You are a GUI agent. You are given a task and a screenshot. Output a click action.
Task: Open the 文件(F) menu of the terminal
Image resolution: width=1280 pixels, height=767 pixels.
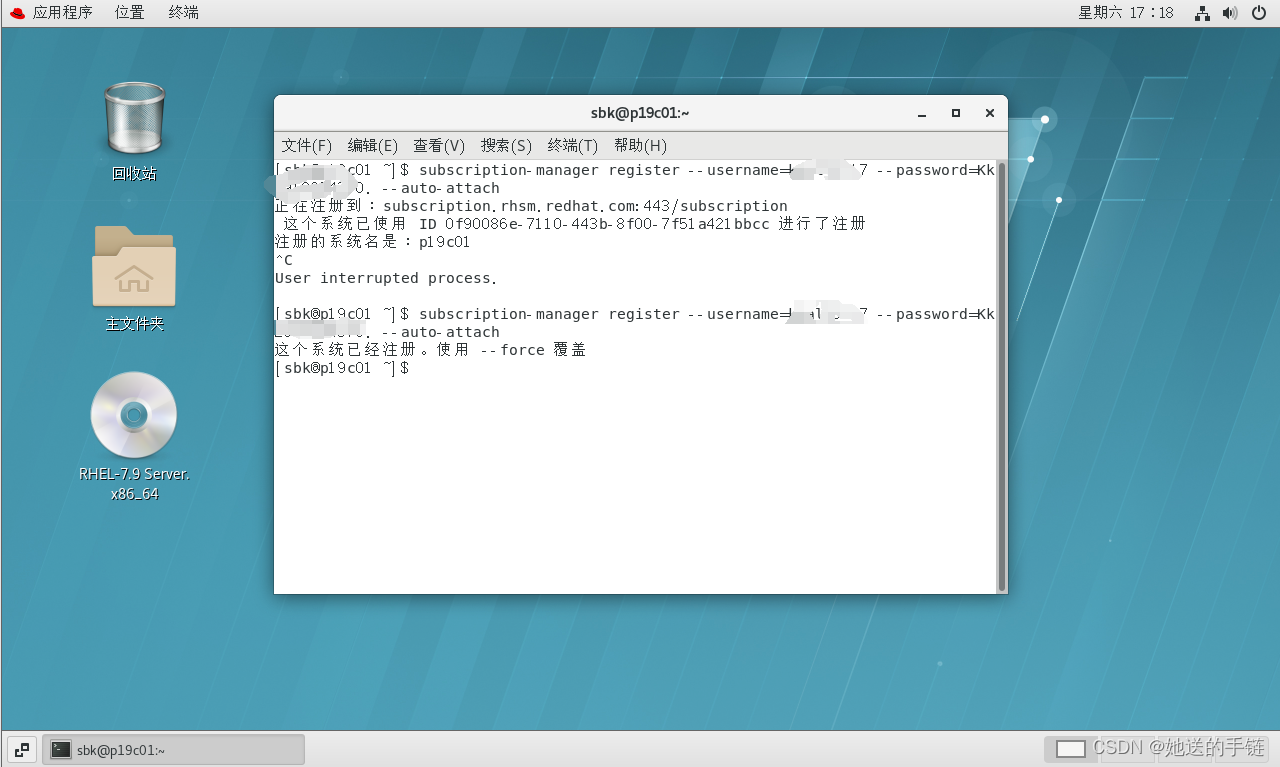(306, 146)
